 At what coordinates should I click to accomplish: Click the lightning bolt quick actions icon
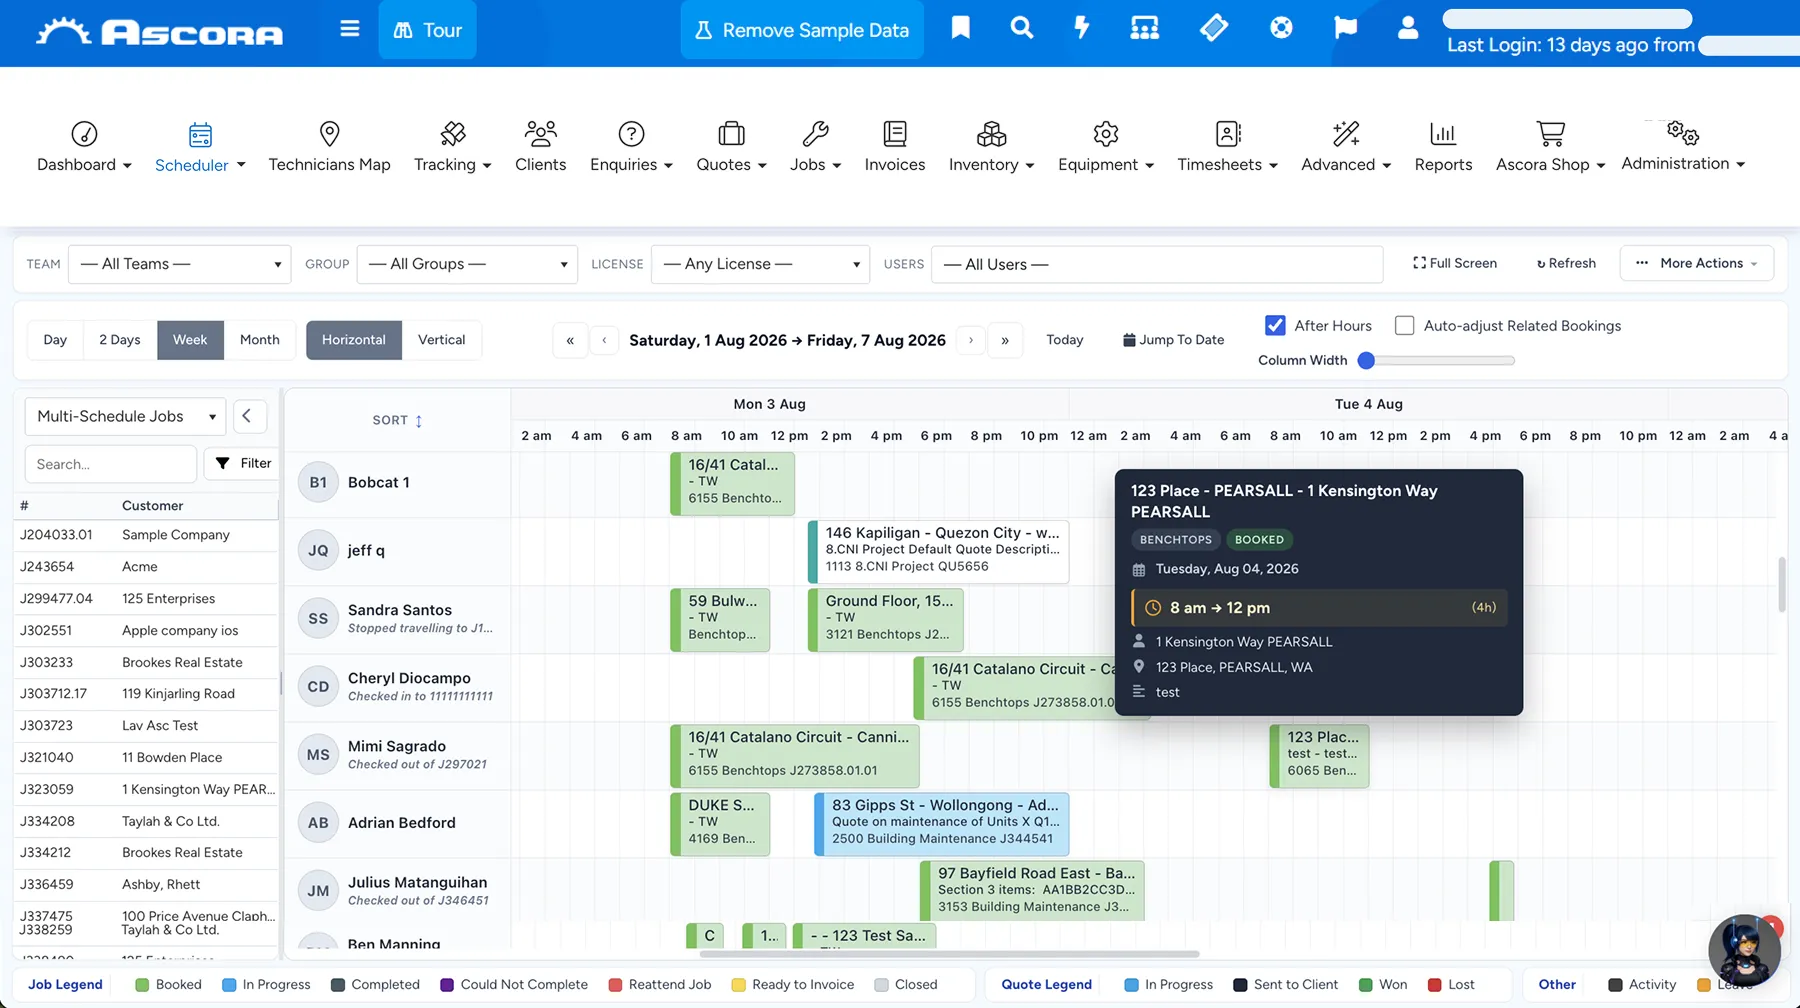pos(1082,28)
